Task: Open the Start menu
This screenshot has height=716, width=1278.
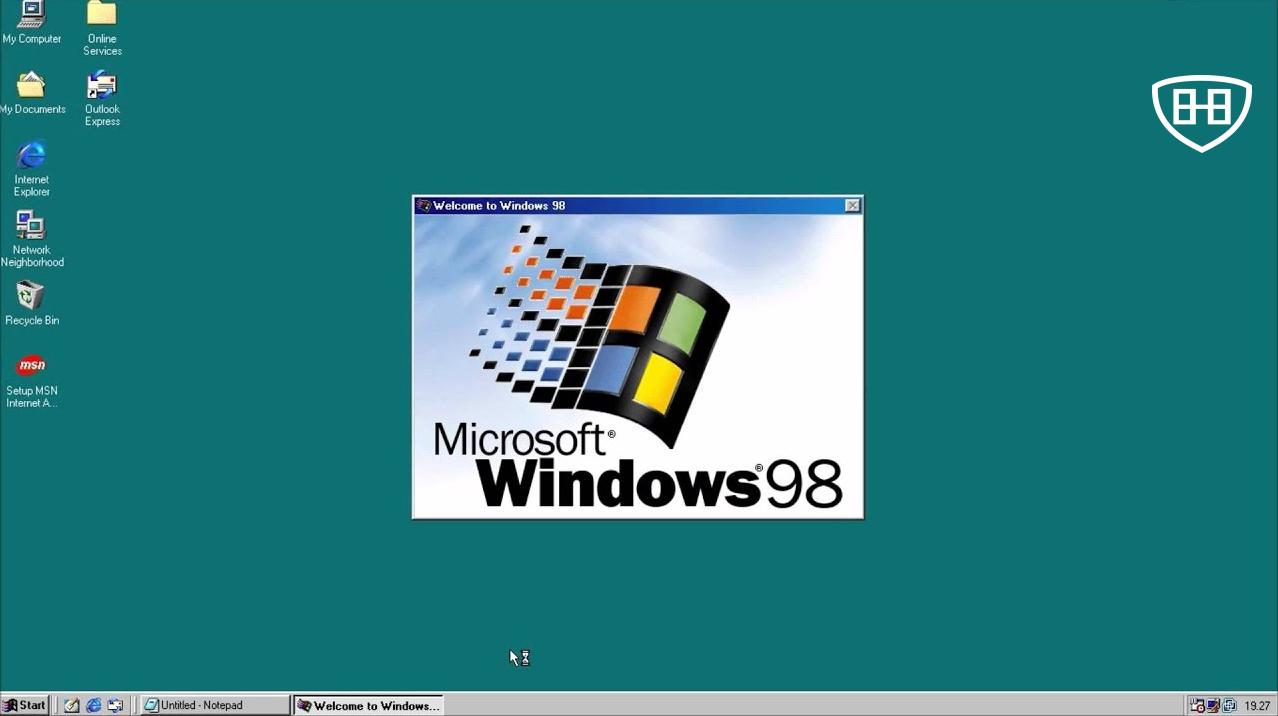Action: tap(26, 705)
